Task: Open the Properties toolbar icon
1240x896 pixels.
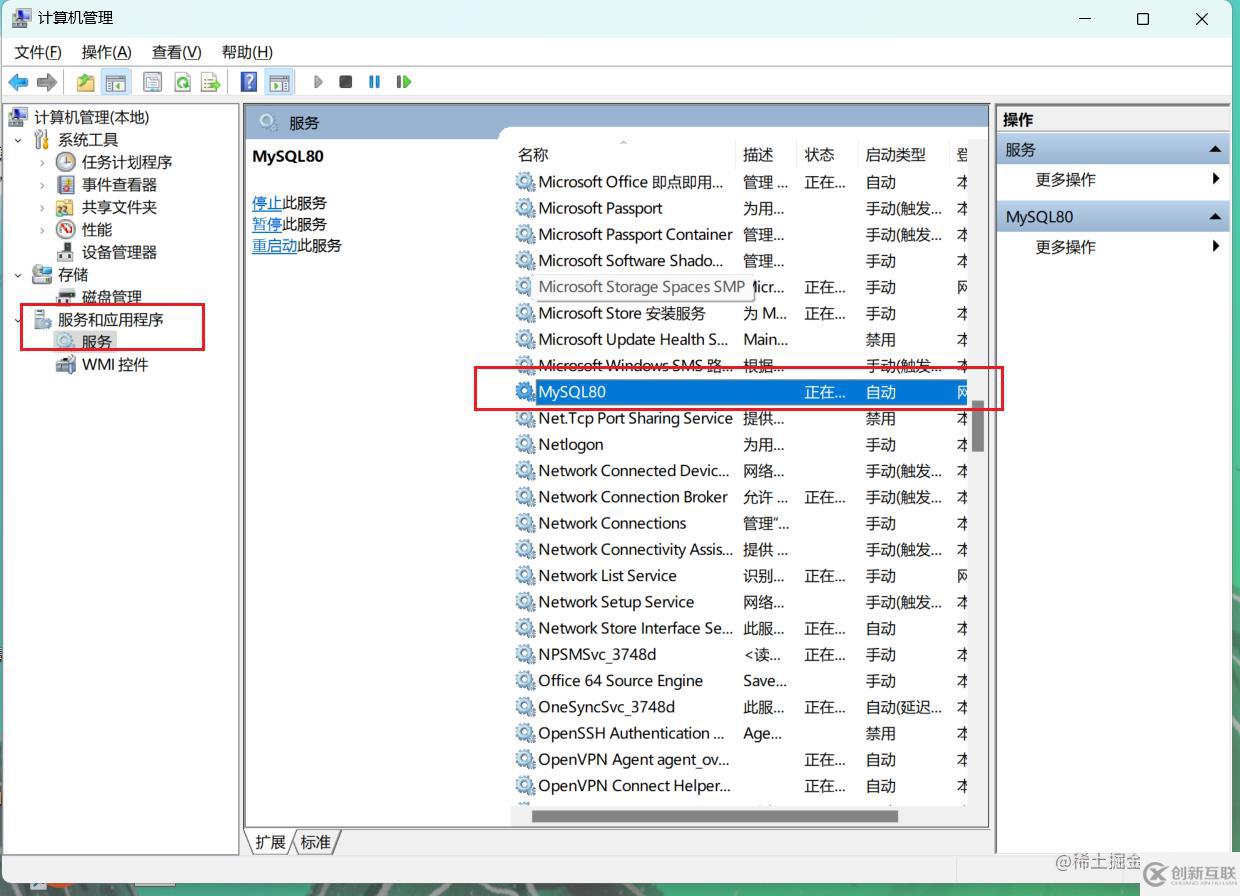Action: 152,82
